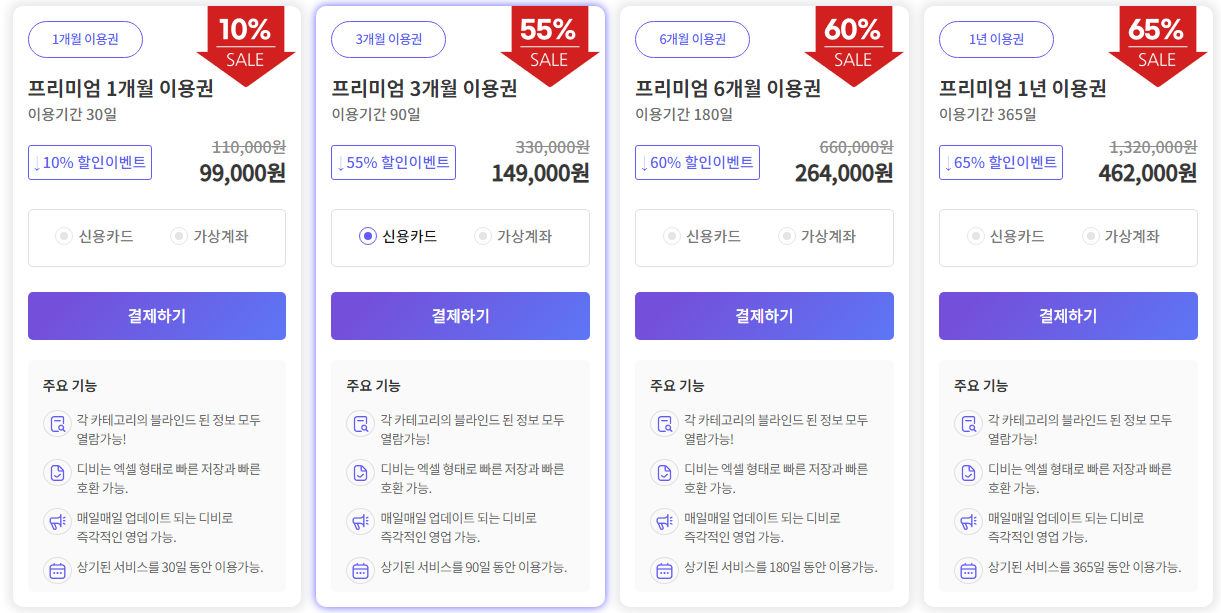This screenshot has width=1221, height=613.
Task: Select 신용카드 for the 6개월 이용권
Action: tap(672, 236)
